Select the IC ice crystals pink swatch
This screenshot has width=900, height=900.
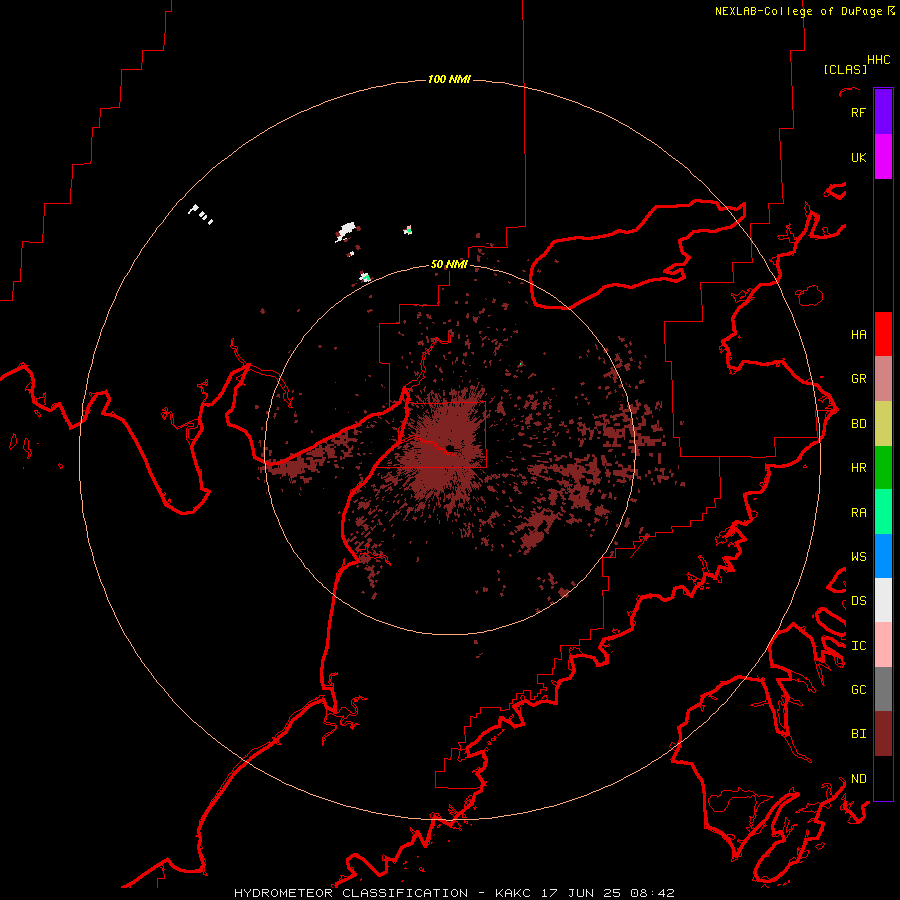(883, 645)
